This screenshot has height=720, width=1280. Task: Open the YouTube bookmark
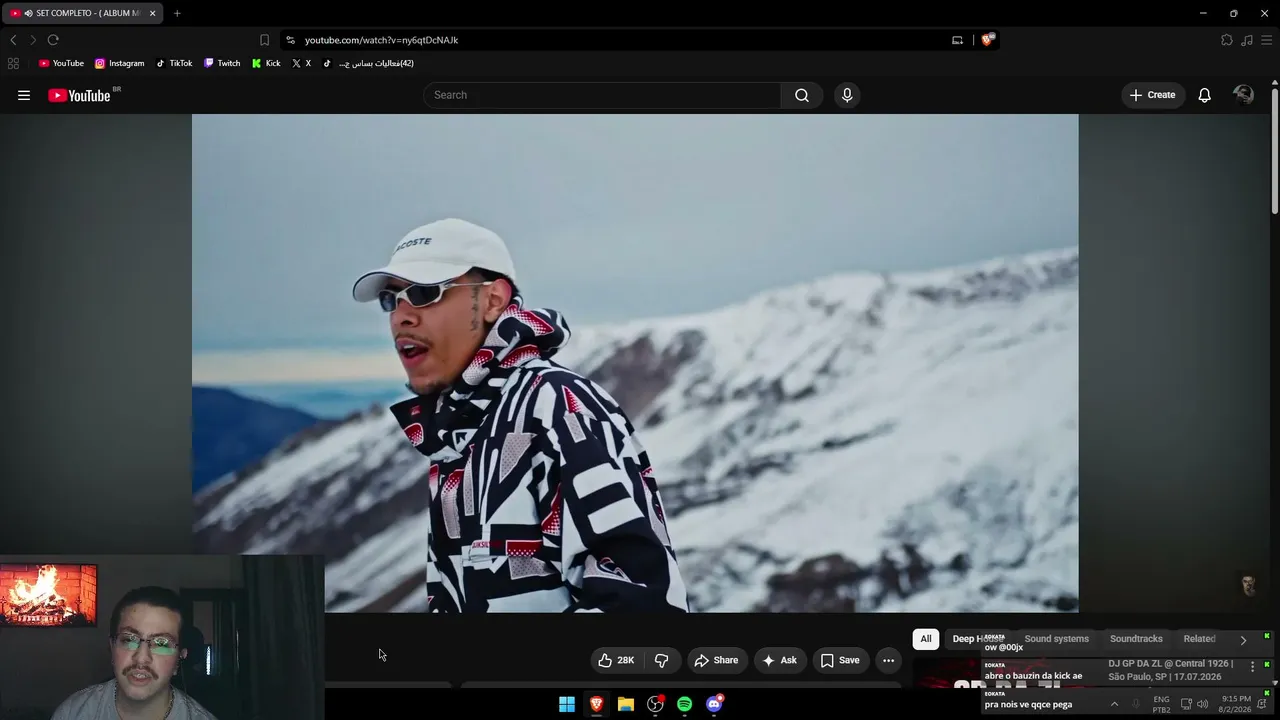61,63
